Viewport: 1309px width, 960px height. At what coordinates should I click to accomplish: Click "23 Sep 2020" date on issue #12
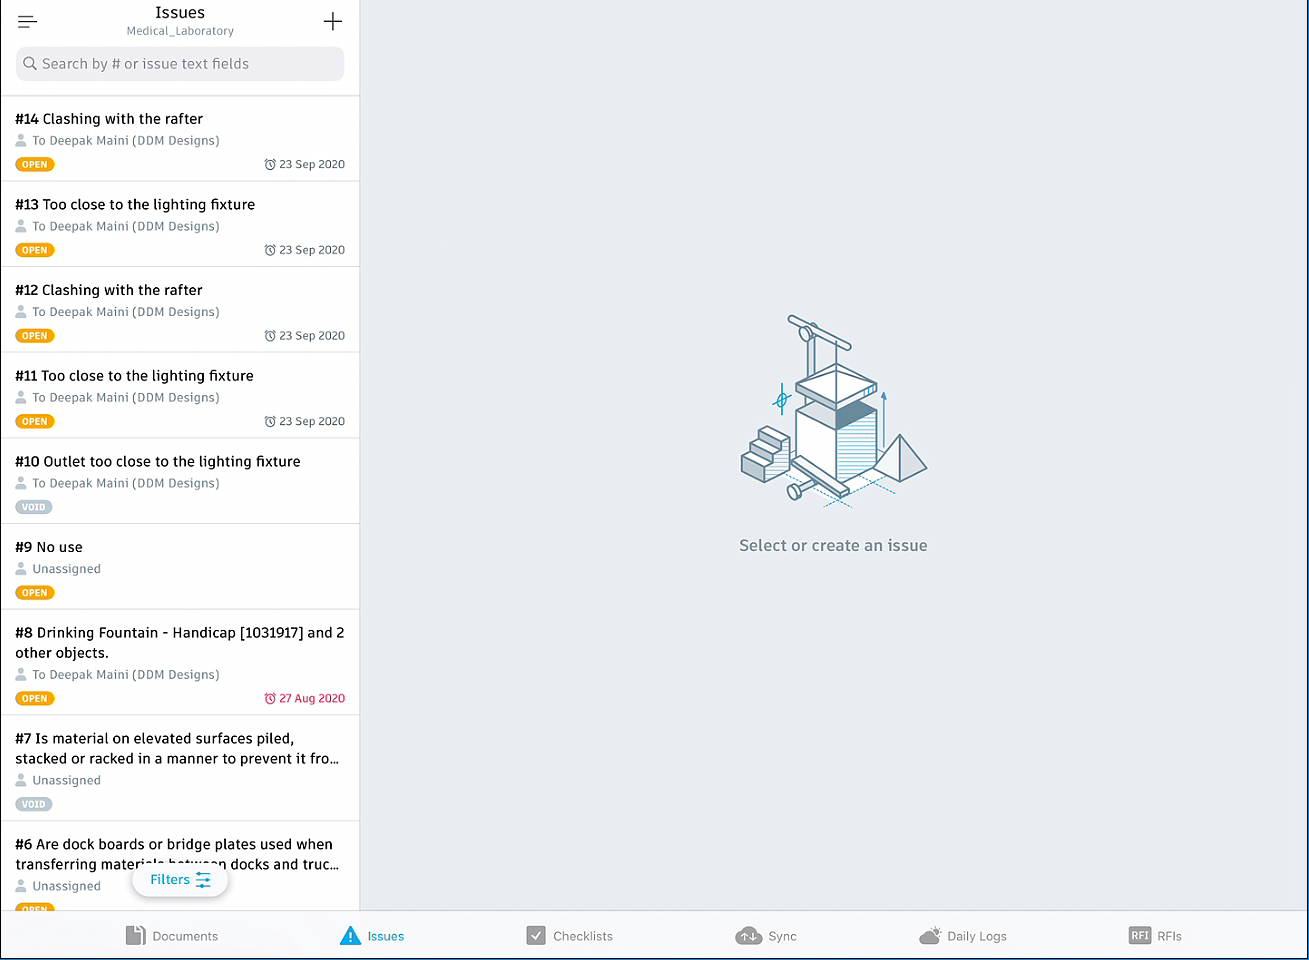tap(312, 336)
